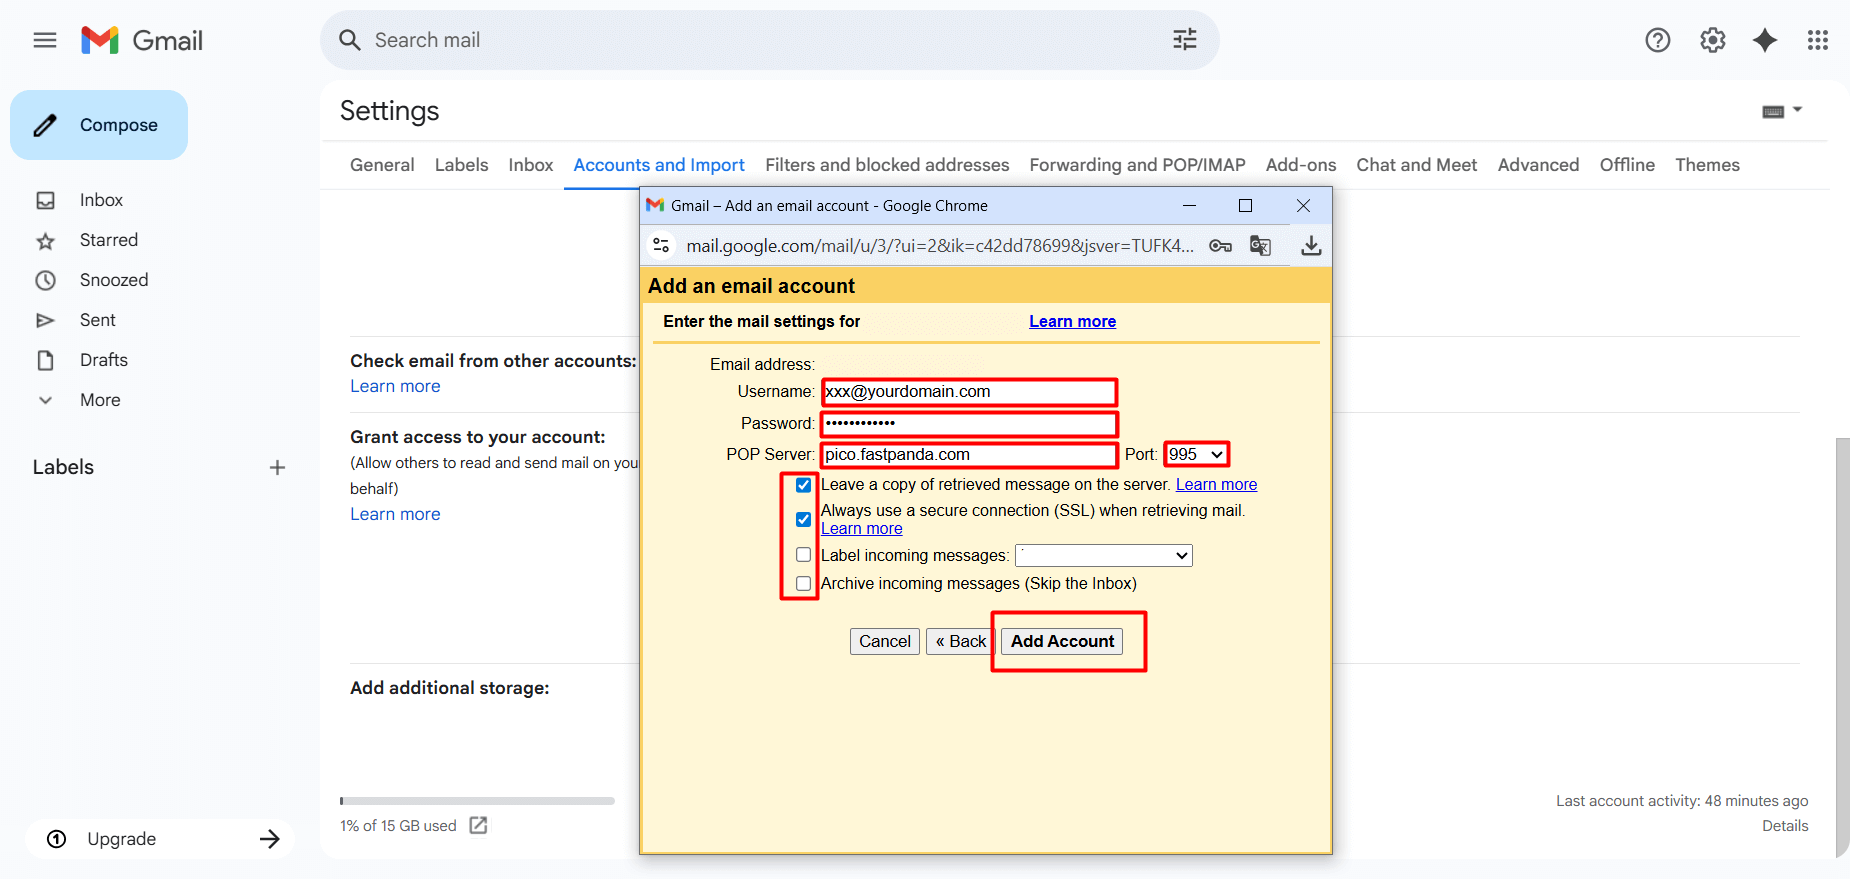Click the Sent arrow icon in the sidebar

46,320
